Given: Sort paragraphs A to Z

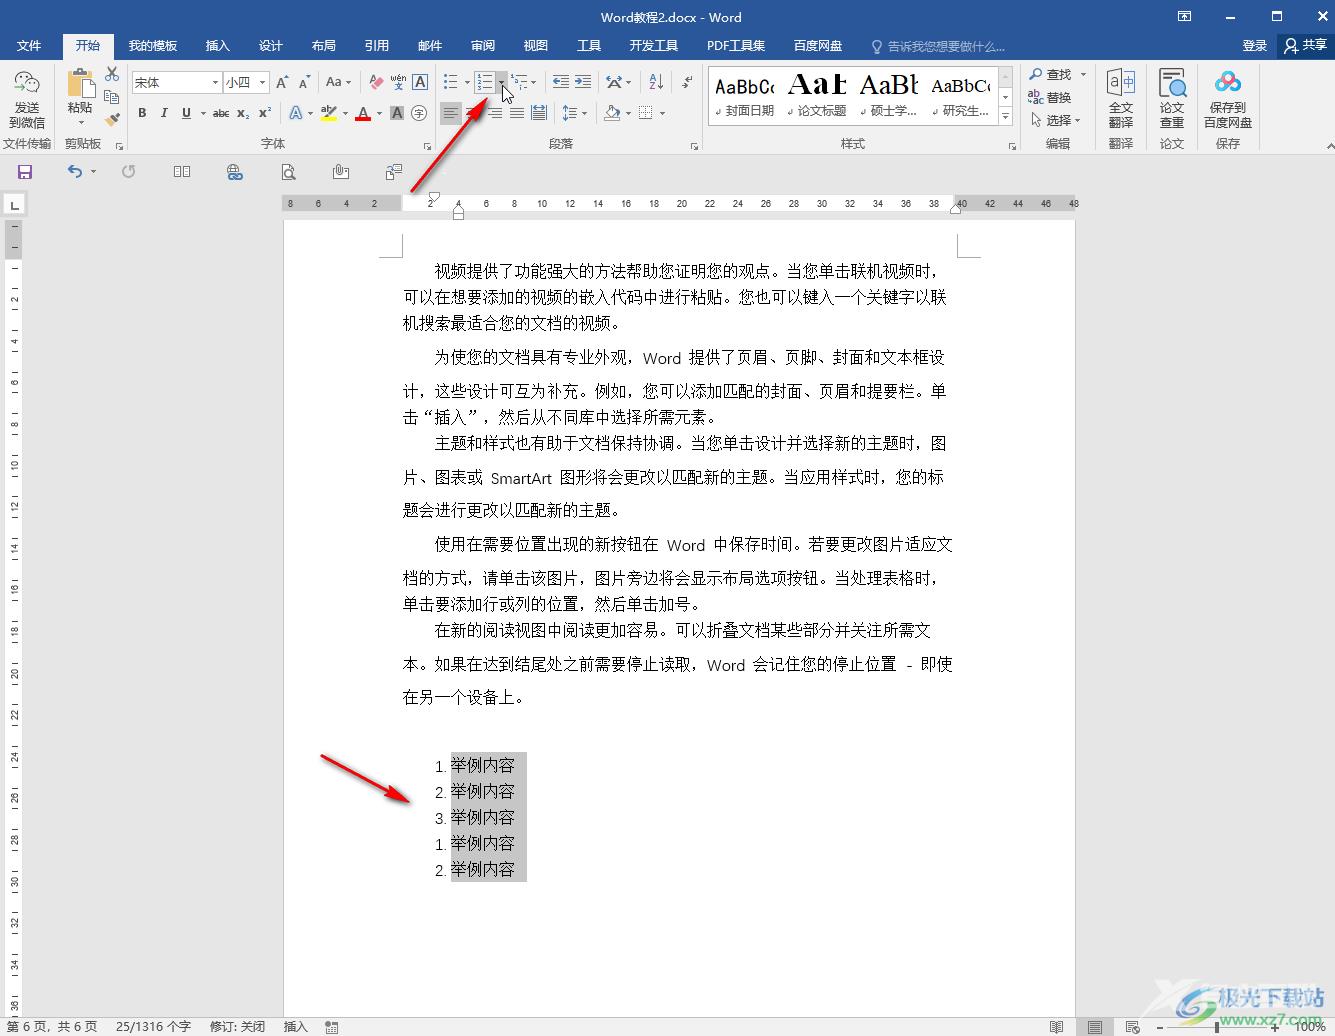Looking at the screenshot, I should coord(656,82).
